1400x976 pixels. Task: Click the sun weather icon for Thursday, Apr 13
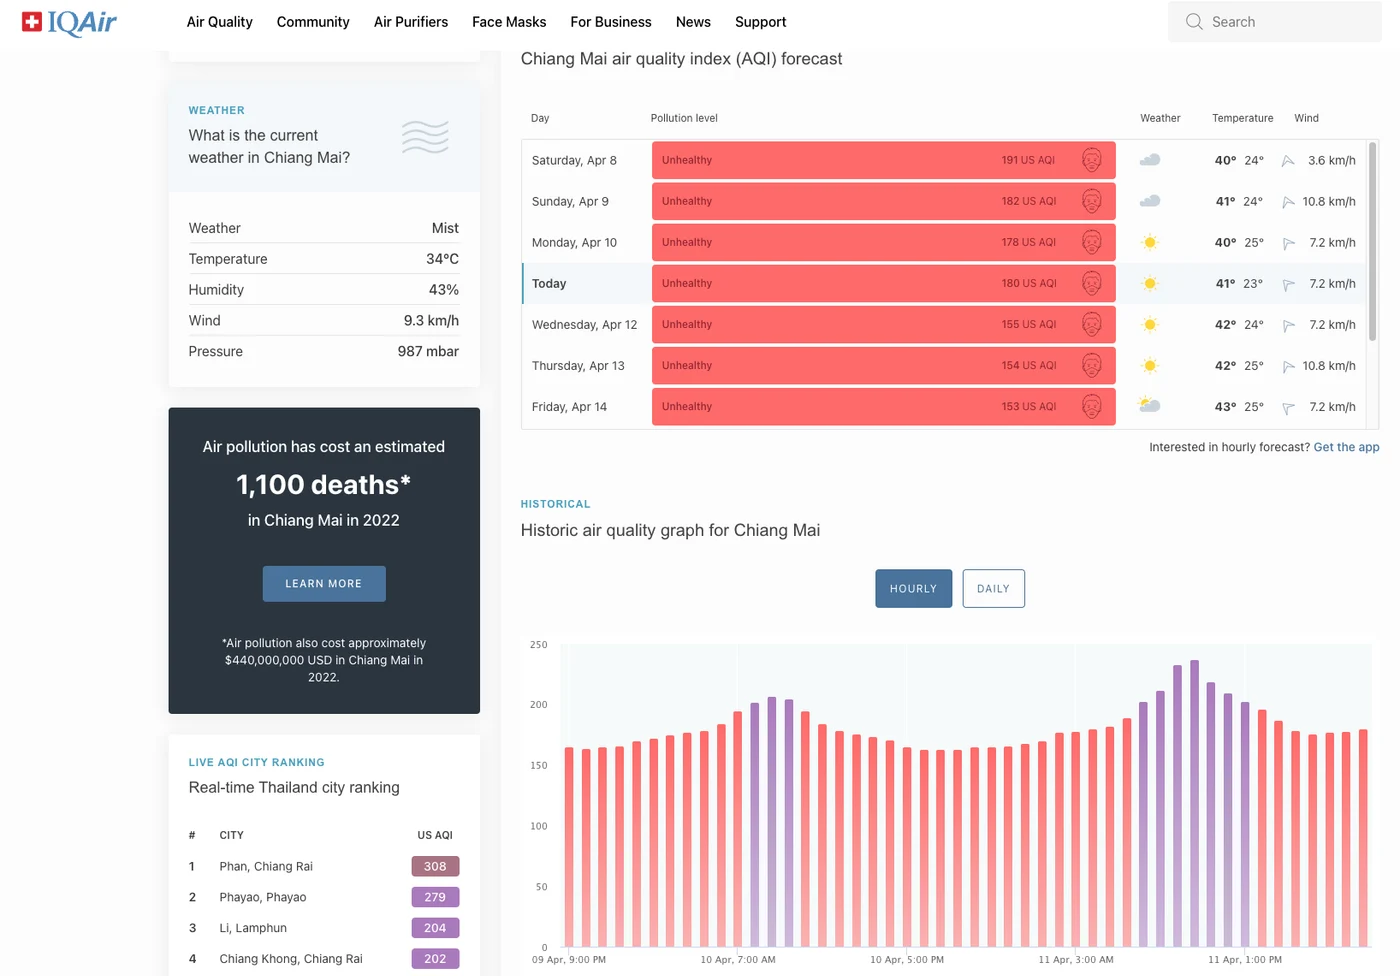click(1150, 365)
